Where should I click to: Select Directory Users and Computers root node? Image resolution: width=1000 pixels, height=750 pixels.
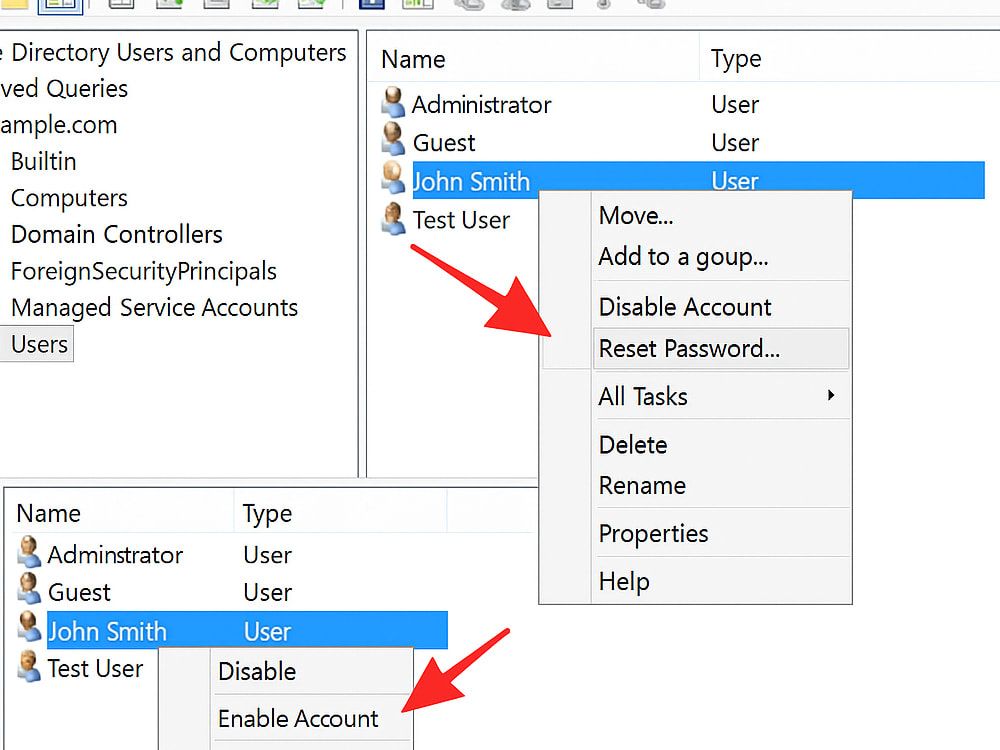coord(173,52)
